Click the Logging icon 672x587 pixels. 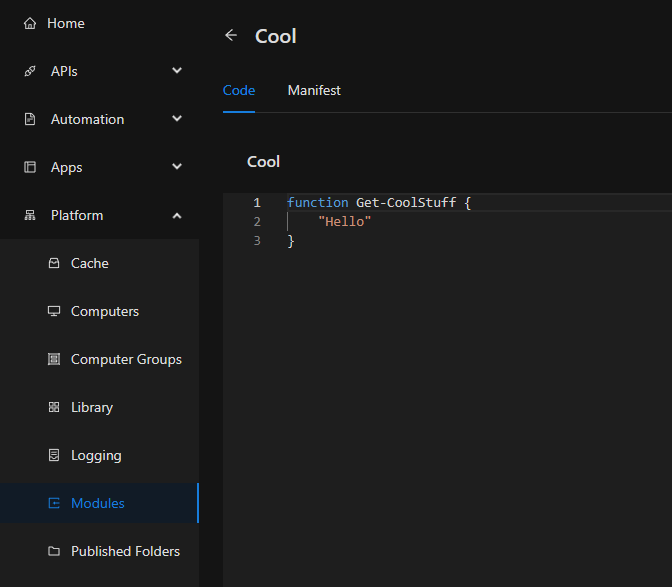[x=54, y=455]
